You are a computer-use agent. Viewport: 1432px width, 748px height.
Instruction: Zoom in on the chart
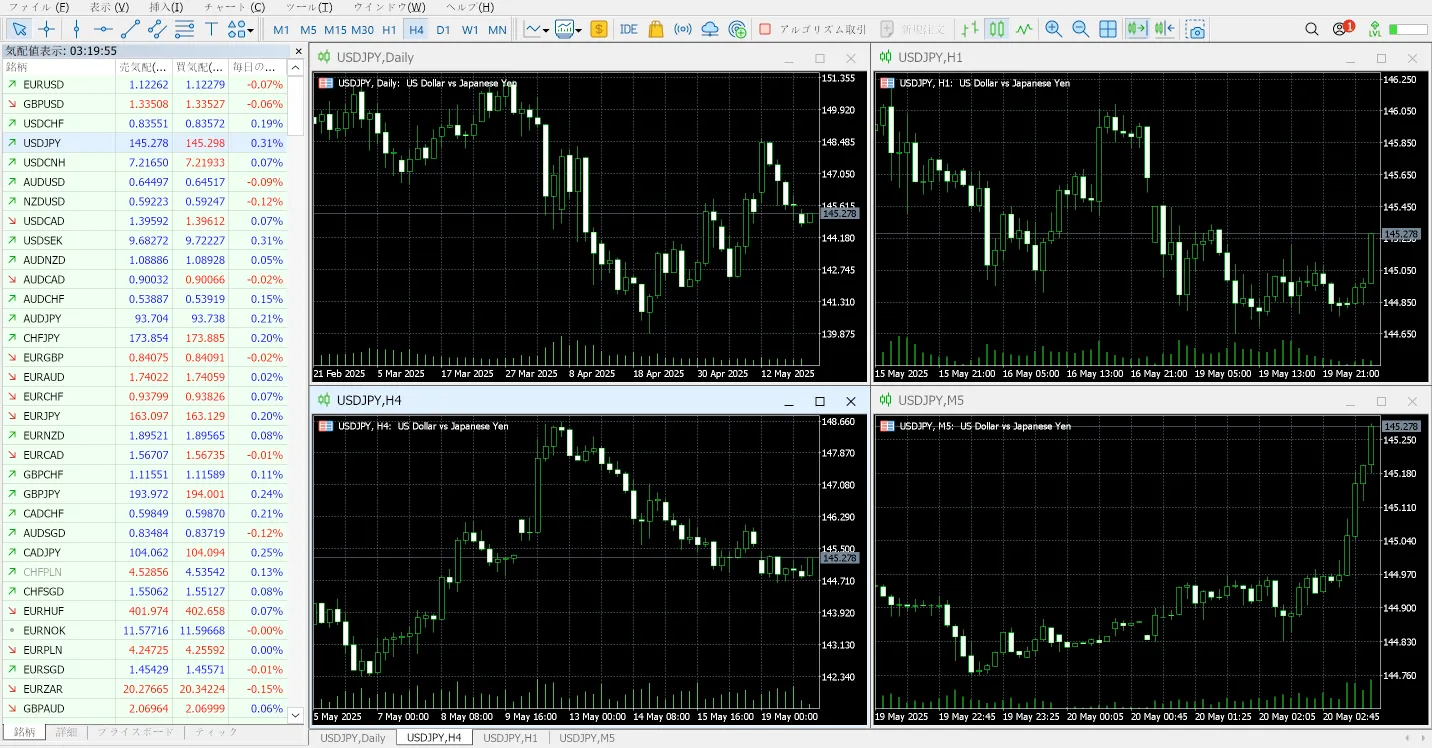pos(1053,29)
